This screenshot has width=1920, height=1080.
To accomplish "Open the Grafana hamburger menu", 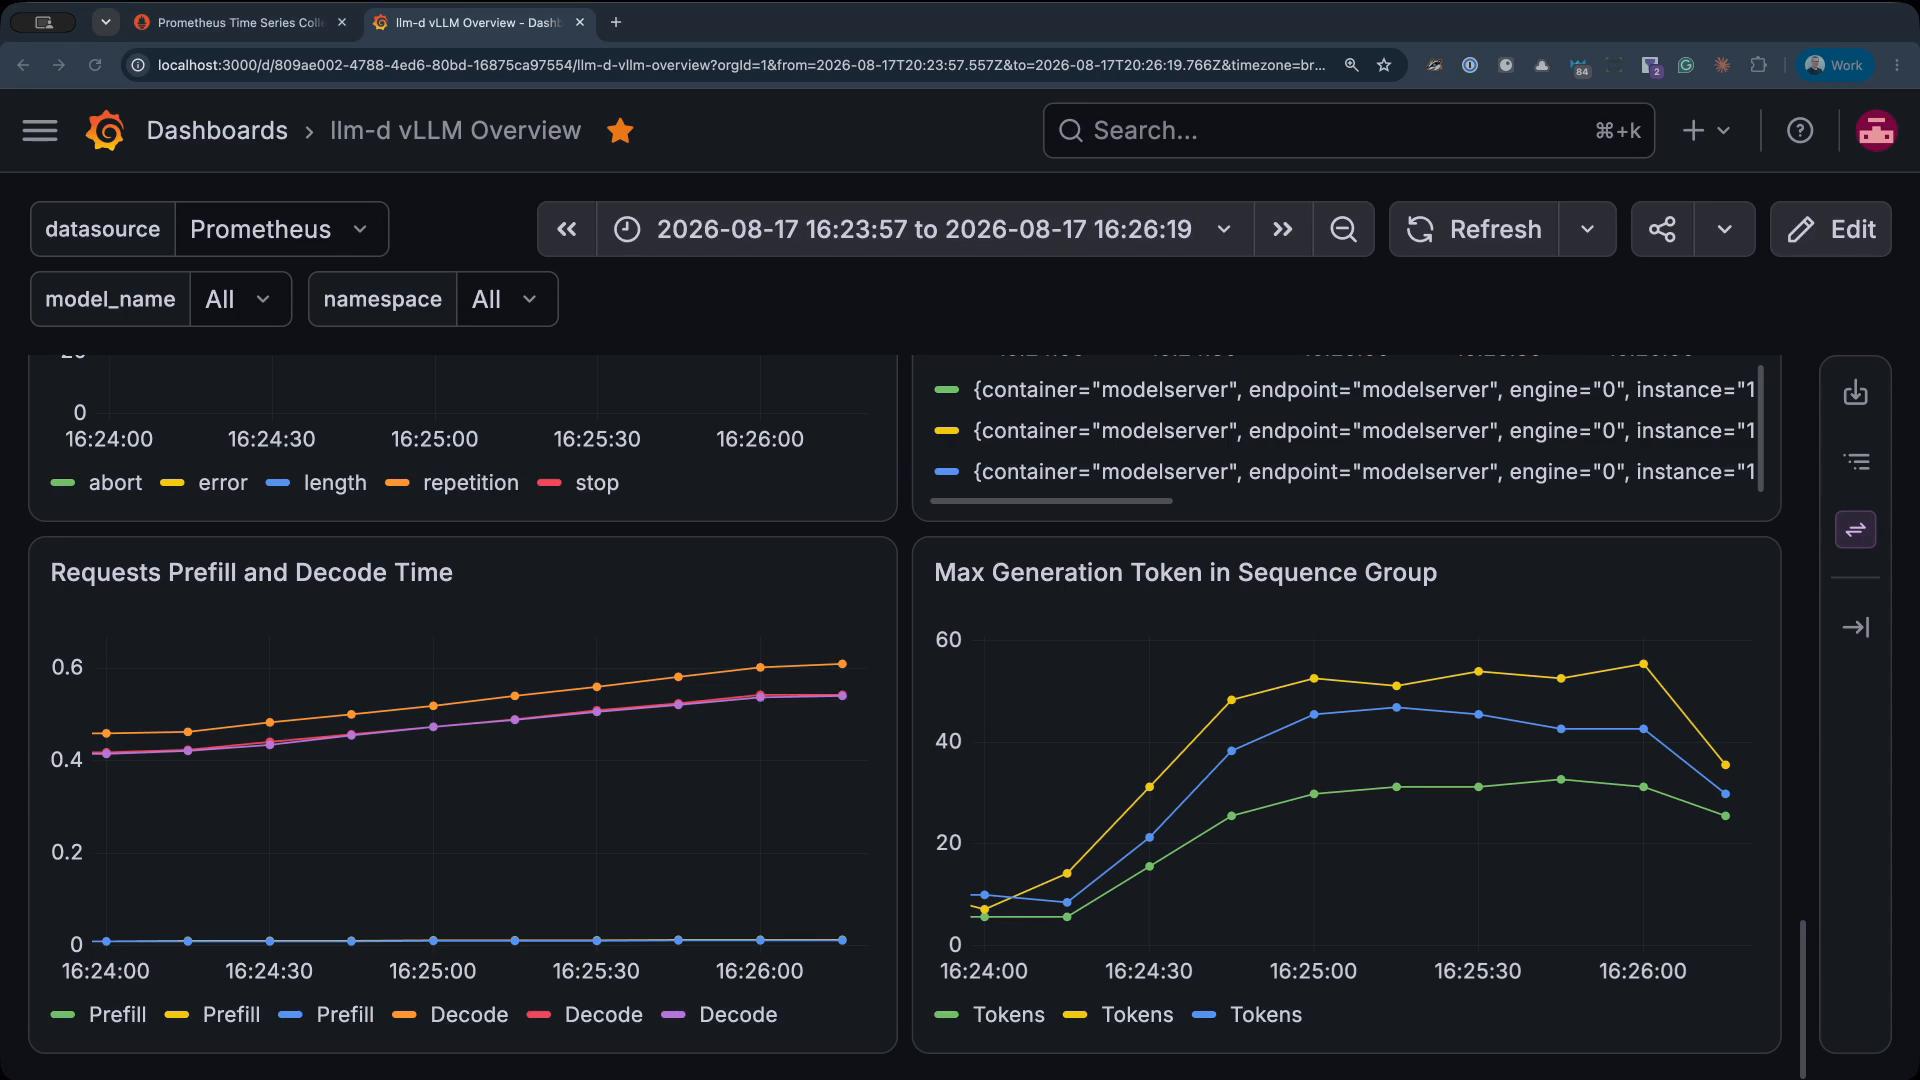I will 40,131.
